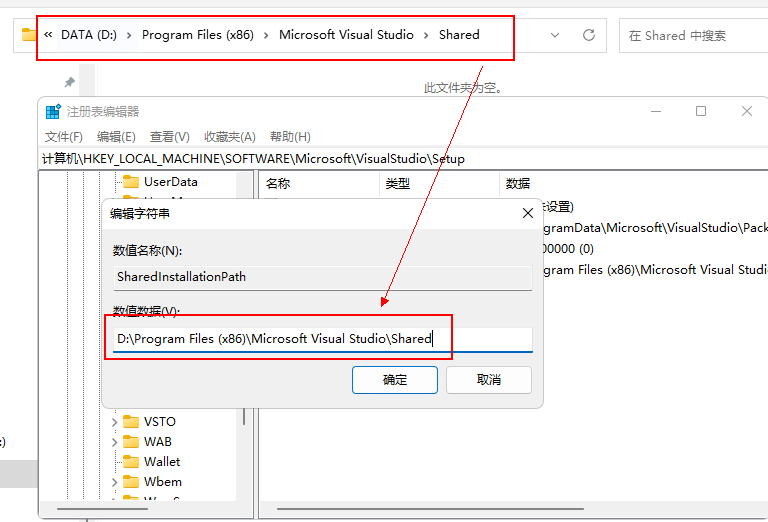
Task: Click the refresh icon in address bar
Action: coord(589,35)
